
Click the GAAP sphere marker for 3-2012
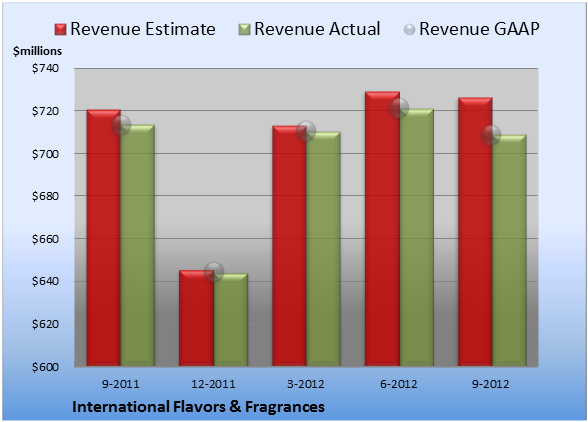tap(306, 131)
